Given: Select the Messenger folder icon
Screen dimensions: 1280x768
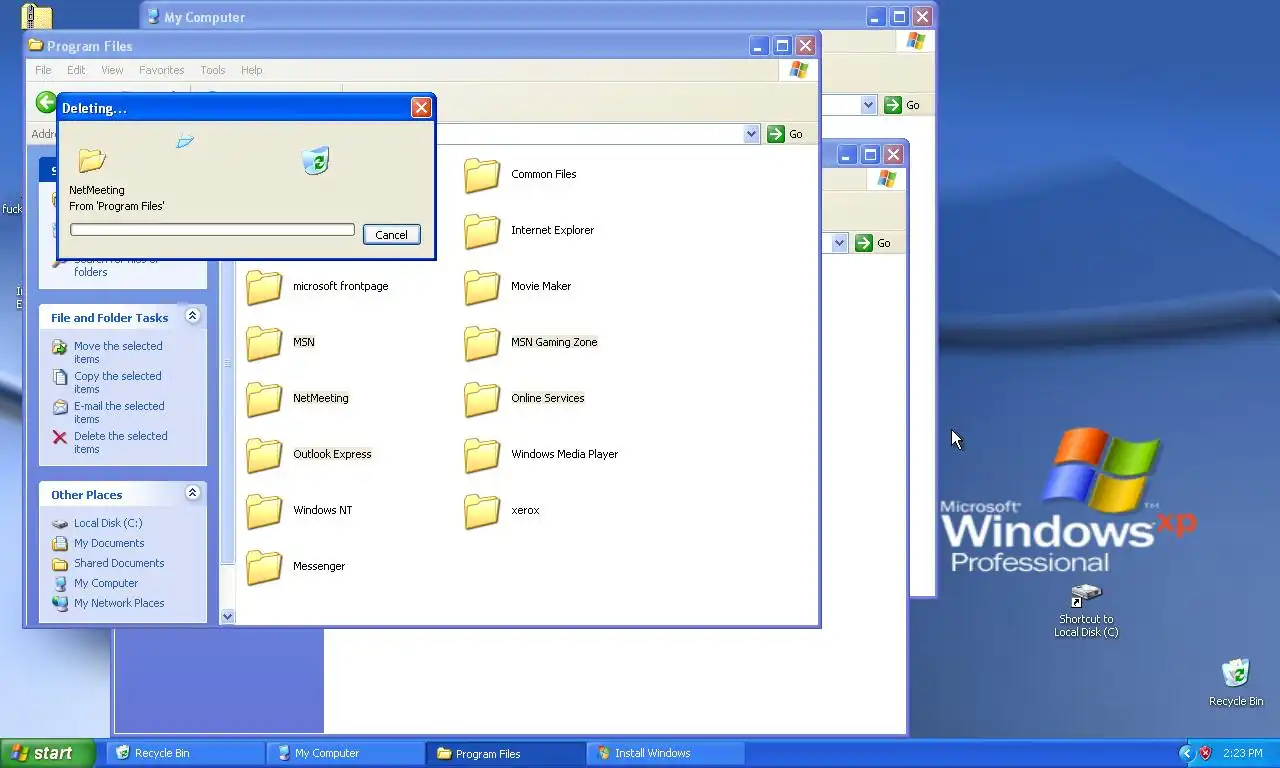Looking at the screenshot, I should [x=264, y=567].
